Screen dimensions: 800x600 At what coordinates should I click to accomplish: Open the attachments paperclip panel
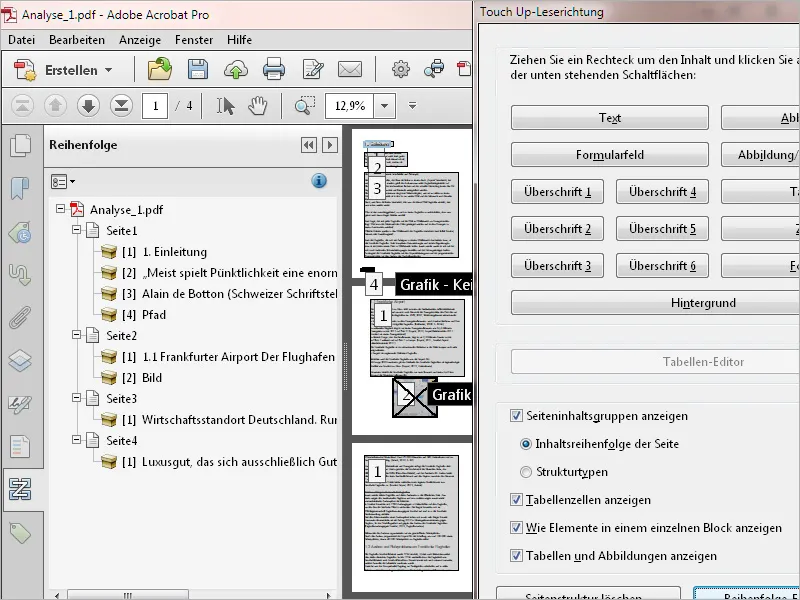point(20,317)
